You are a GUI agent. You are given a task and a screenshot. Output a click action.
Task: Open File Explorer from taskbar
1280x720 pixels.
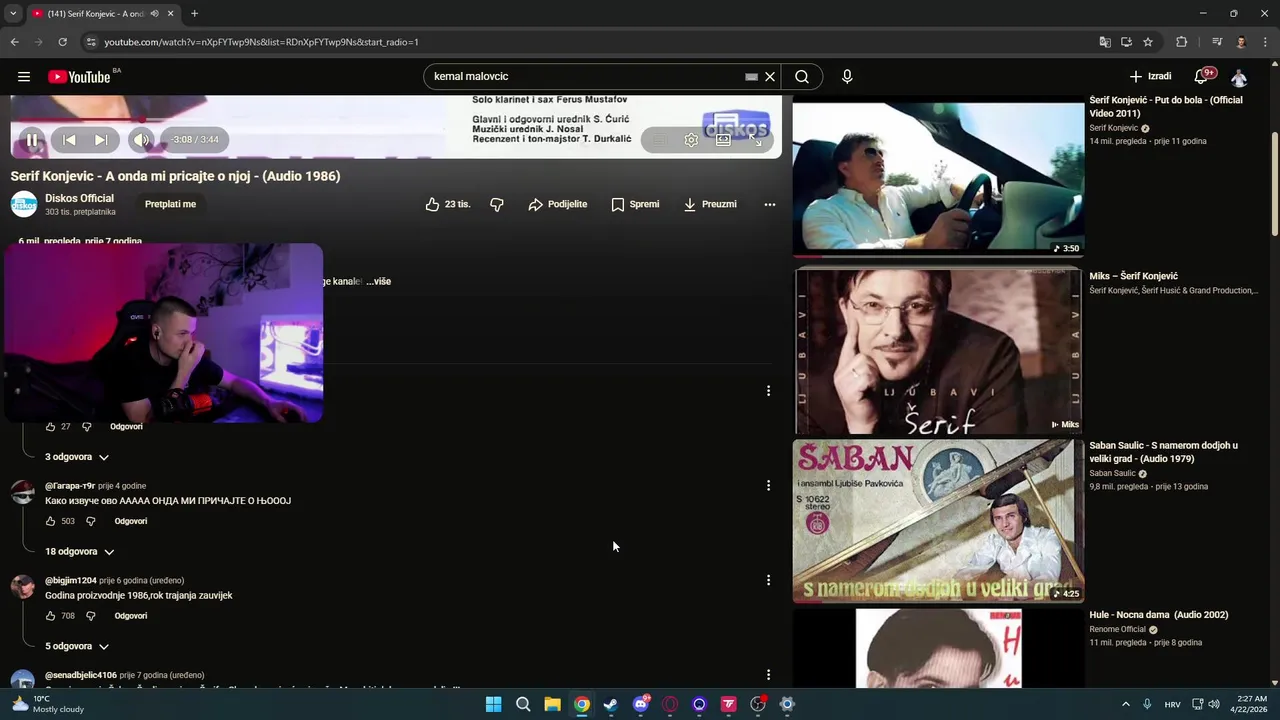tap(552, 704)
